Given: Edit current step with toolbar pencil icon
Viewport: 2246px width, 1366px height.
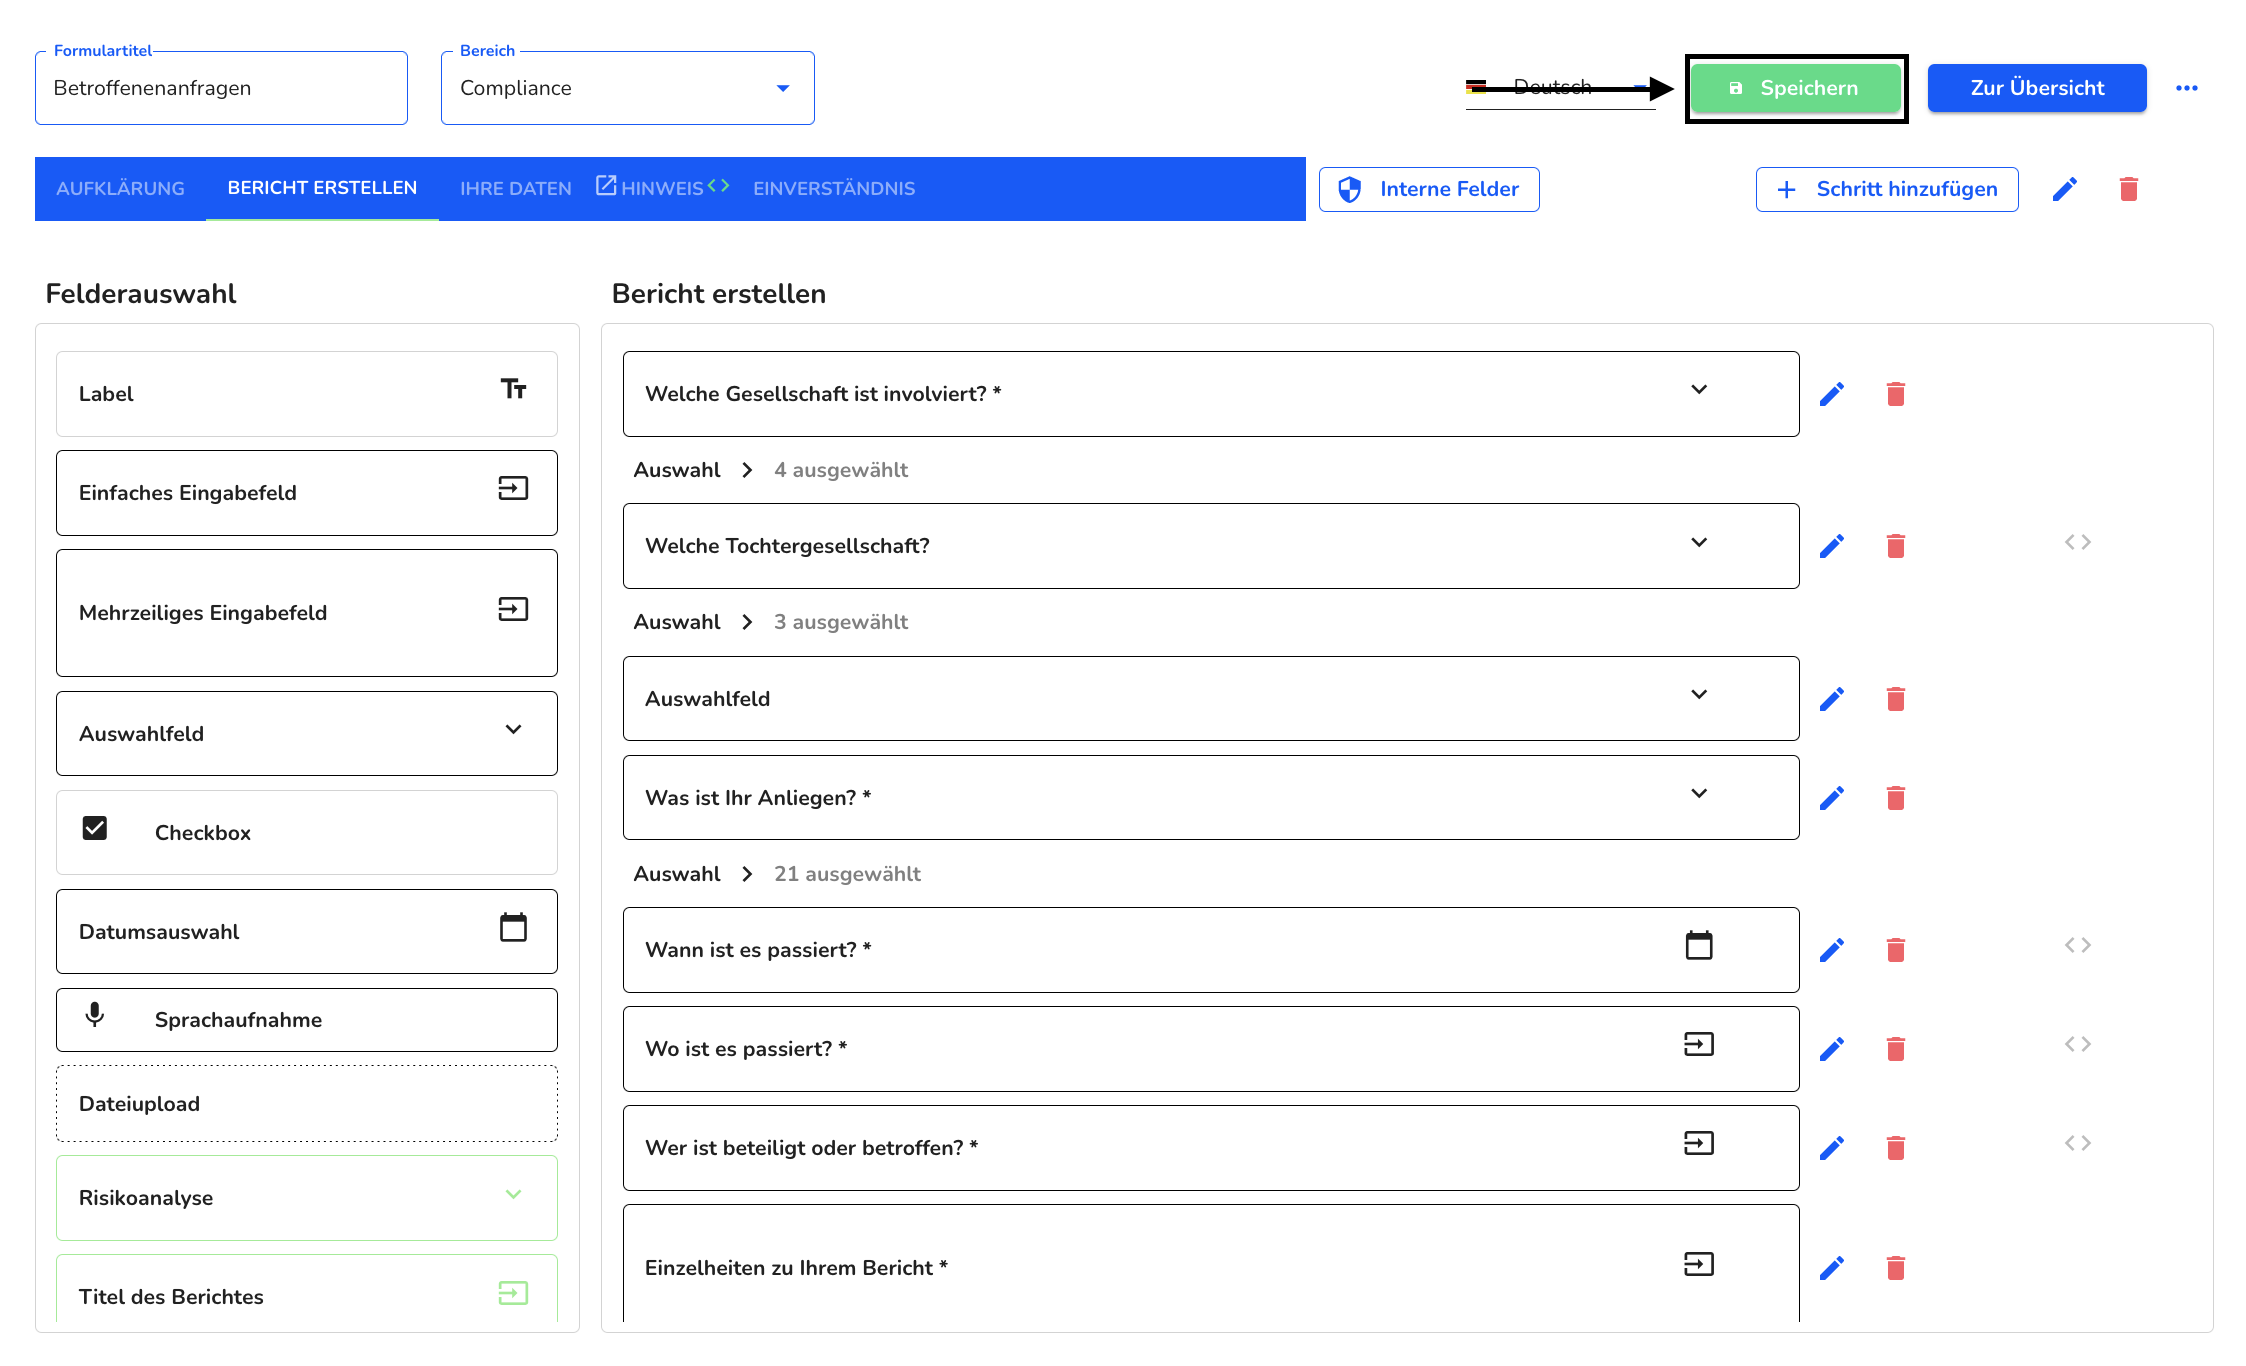Looking at the screenshot, I should 2064,189.
